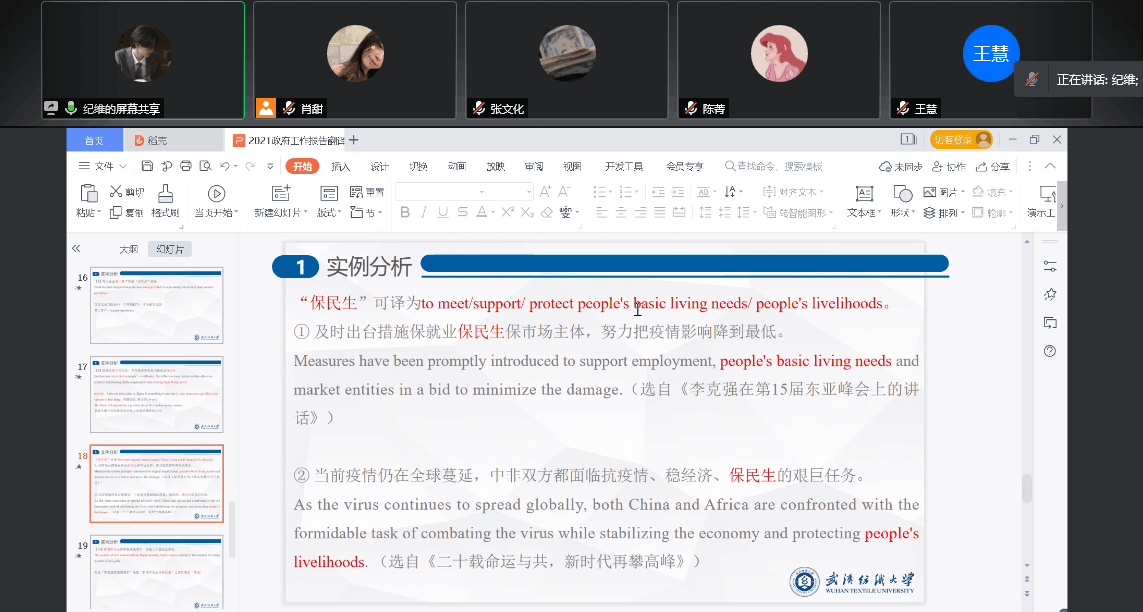
Task: Click the save icon in quick access toolbar
Action: coord(147,166)
